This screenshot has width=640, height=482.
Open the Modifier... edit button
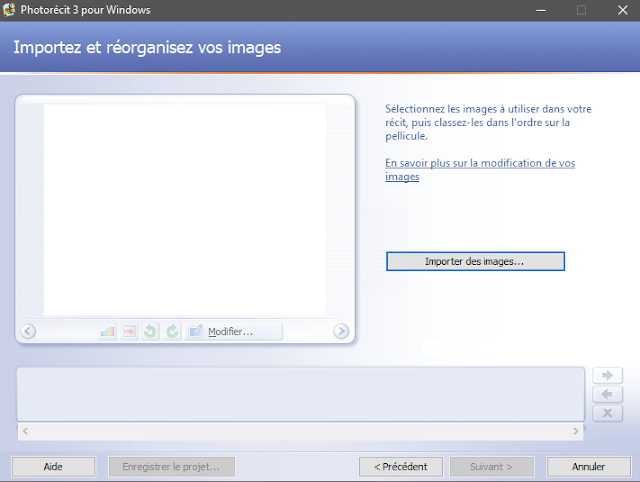233,331
